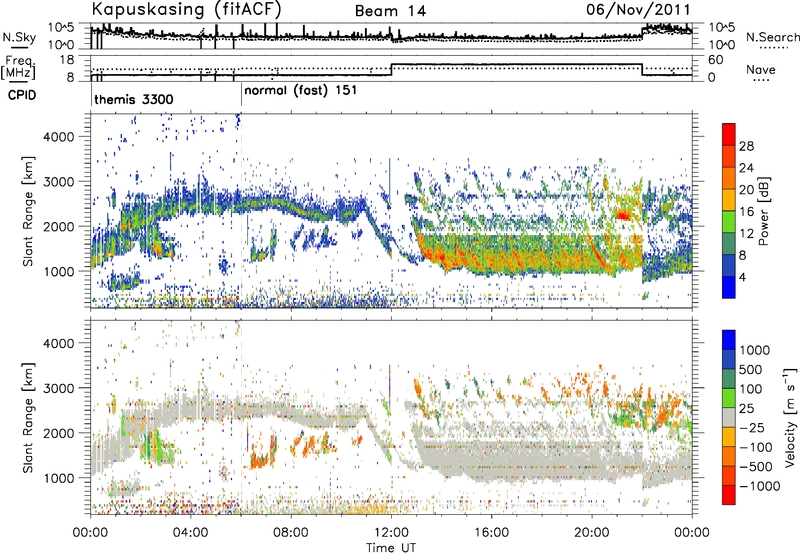The height and width of the screenshot is (554, 800).
Task: Click the 'N.Search' legend label
Action: click(772, 37)
